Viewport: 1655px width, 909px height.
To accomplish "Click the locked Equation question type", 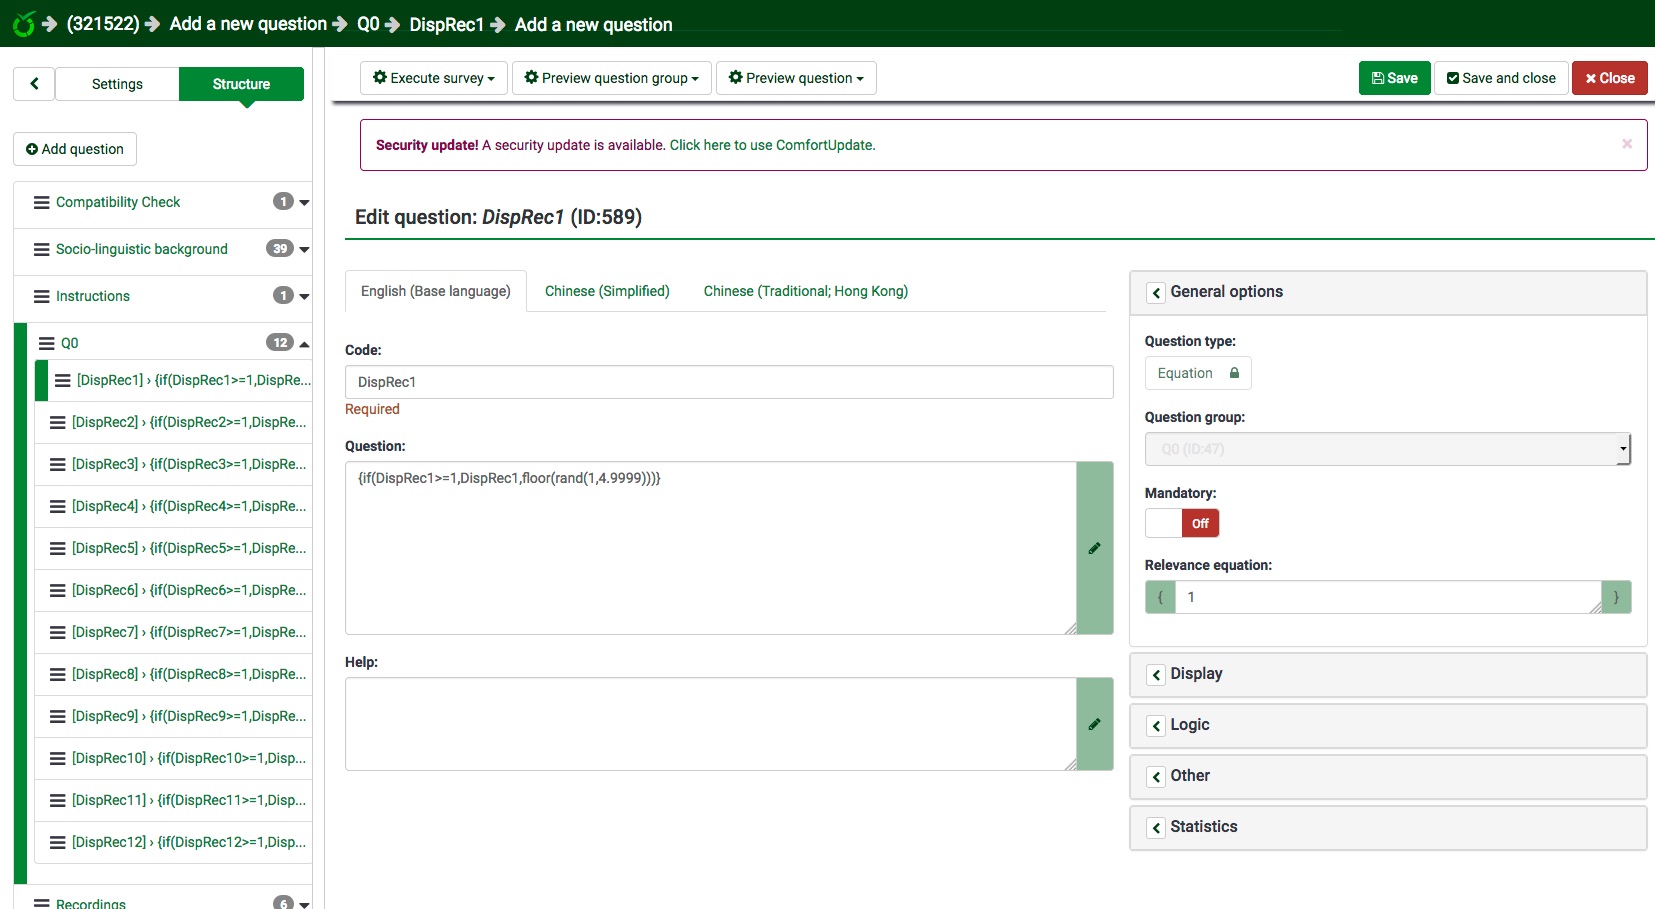I will click(1197, 373).
